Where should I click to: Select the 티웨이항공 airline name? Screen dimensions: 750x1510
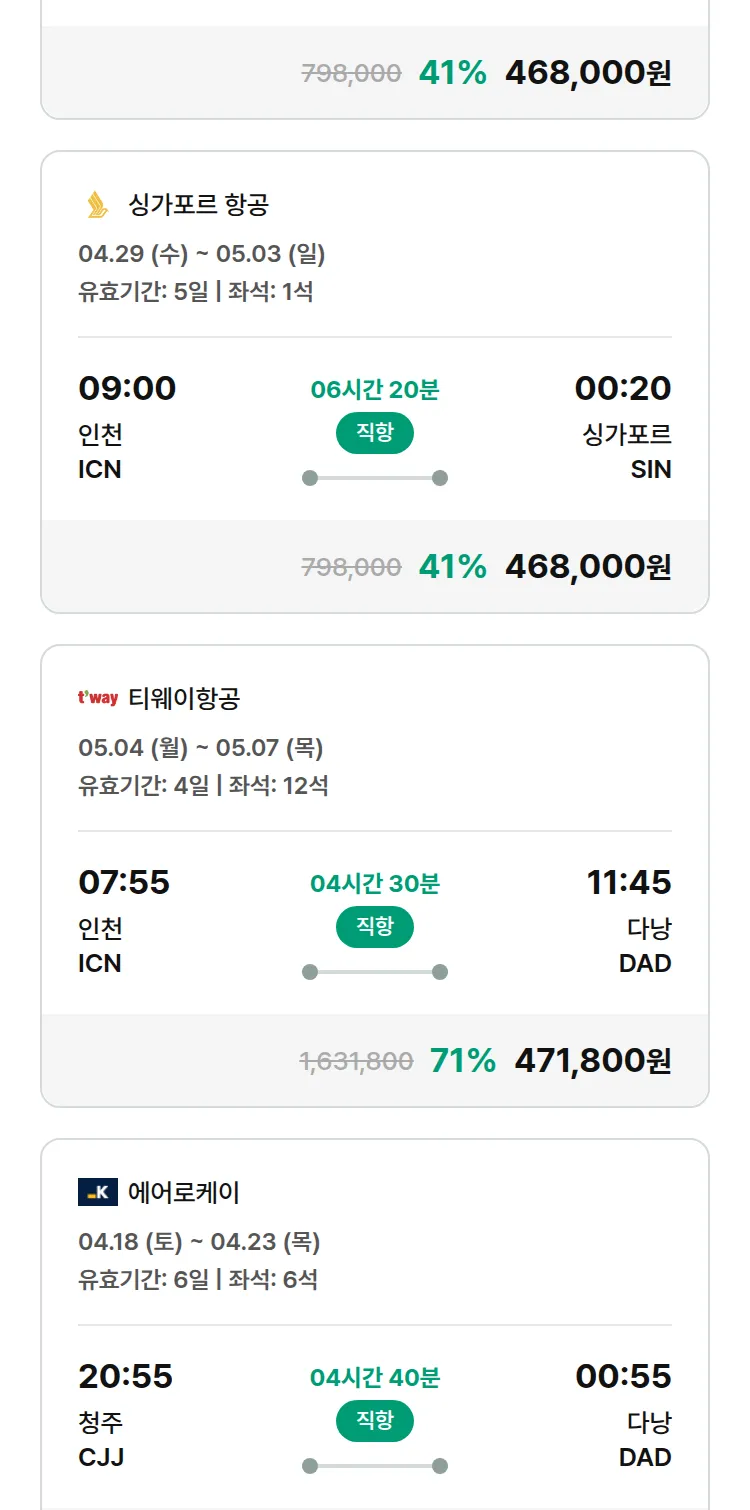point(184,698)
